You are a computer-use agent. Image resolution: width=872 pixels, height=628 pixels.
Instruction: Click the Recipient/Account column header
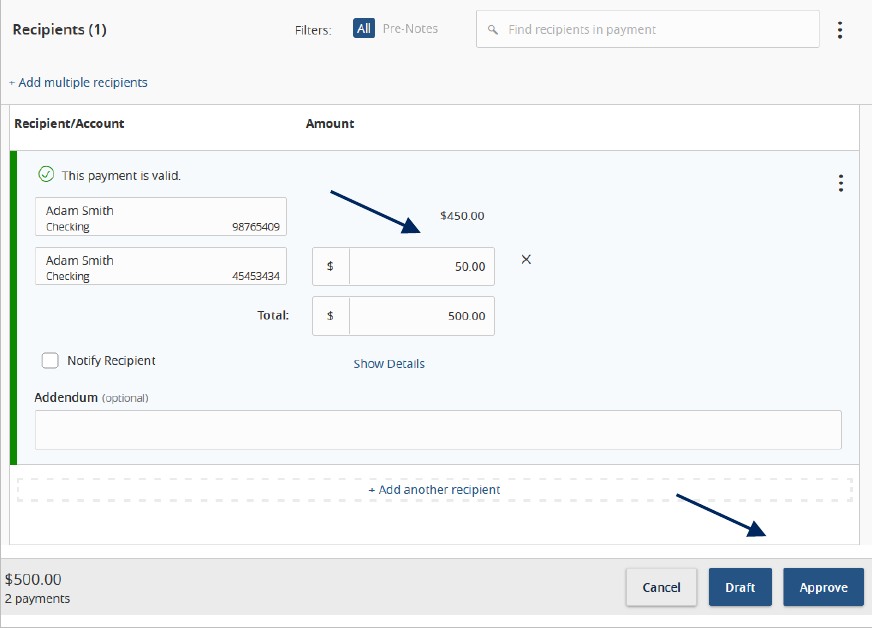(x=69, y=123)
